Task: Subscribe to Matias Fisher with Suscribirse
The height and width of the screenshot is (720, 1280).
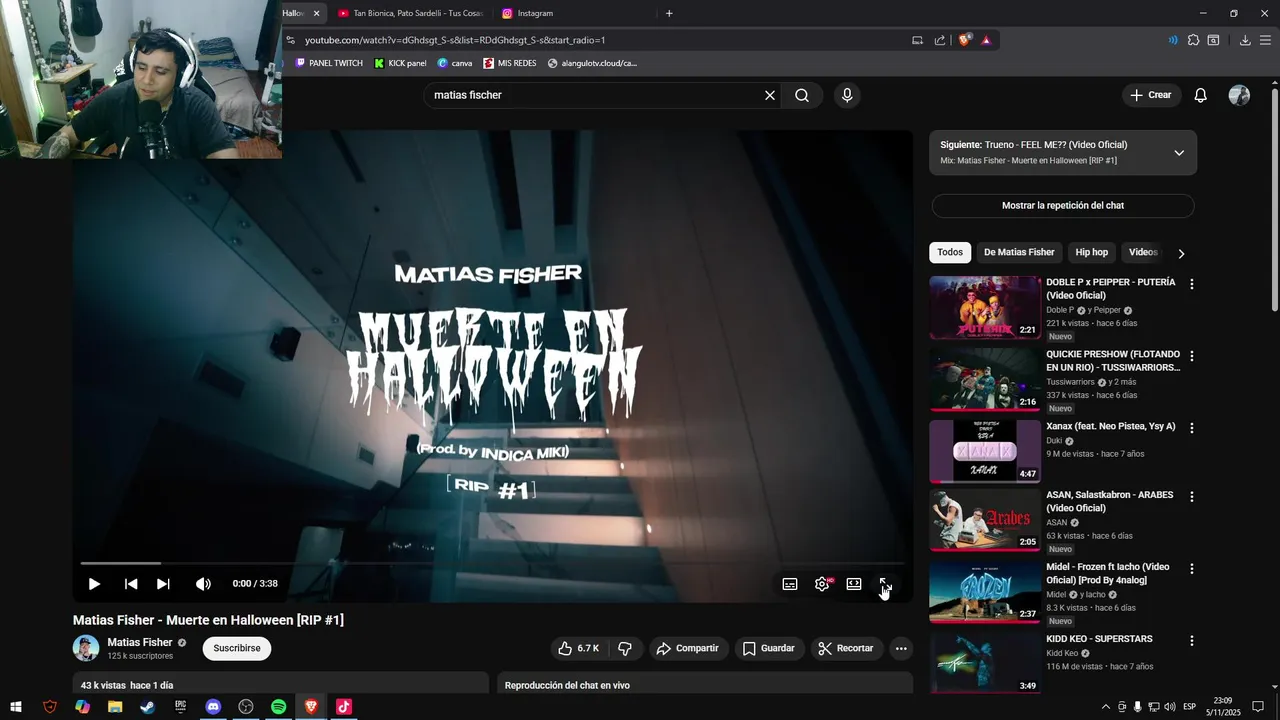Action: point(237,648)
